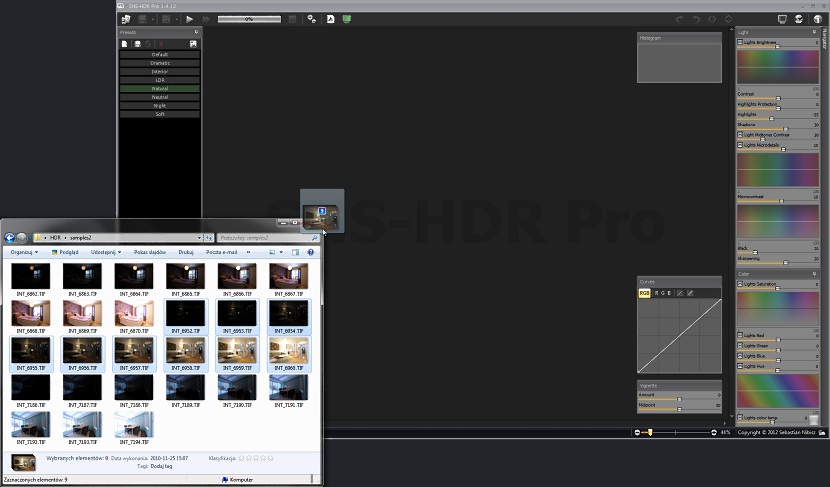Screen dimensions: 830x487
Task: Click the Redo arrow icon at top right
Action: coord(696,20)
